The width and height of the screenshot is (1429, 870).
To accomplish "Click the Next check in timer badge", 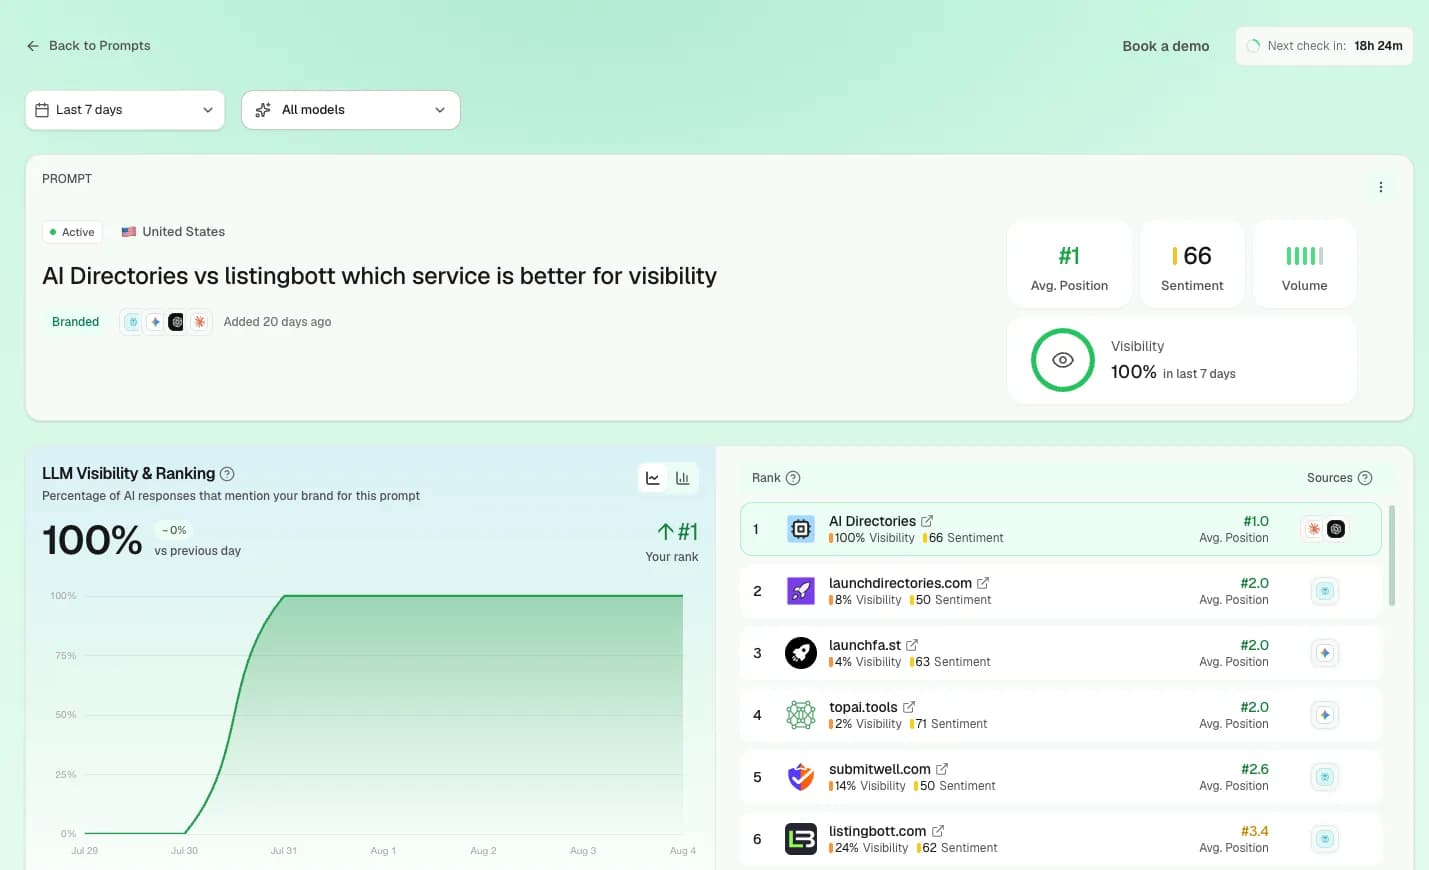I will click(x=1324, y=46).
